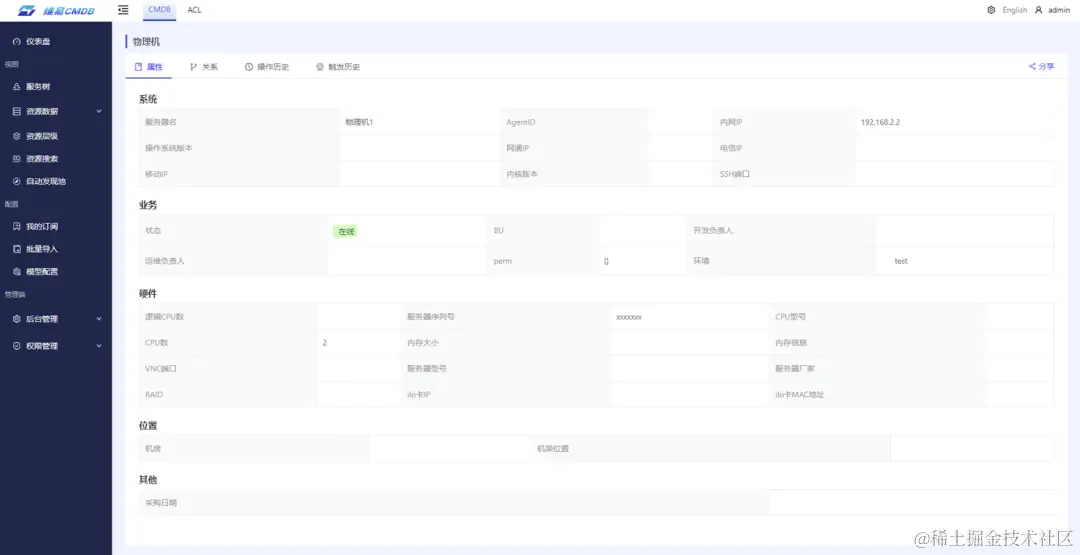Expand the 资源数据 submenu chevron
Image resolution: width=1080 pixels, height=555 pixels.
pos(99,112)
